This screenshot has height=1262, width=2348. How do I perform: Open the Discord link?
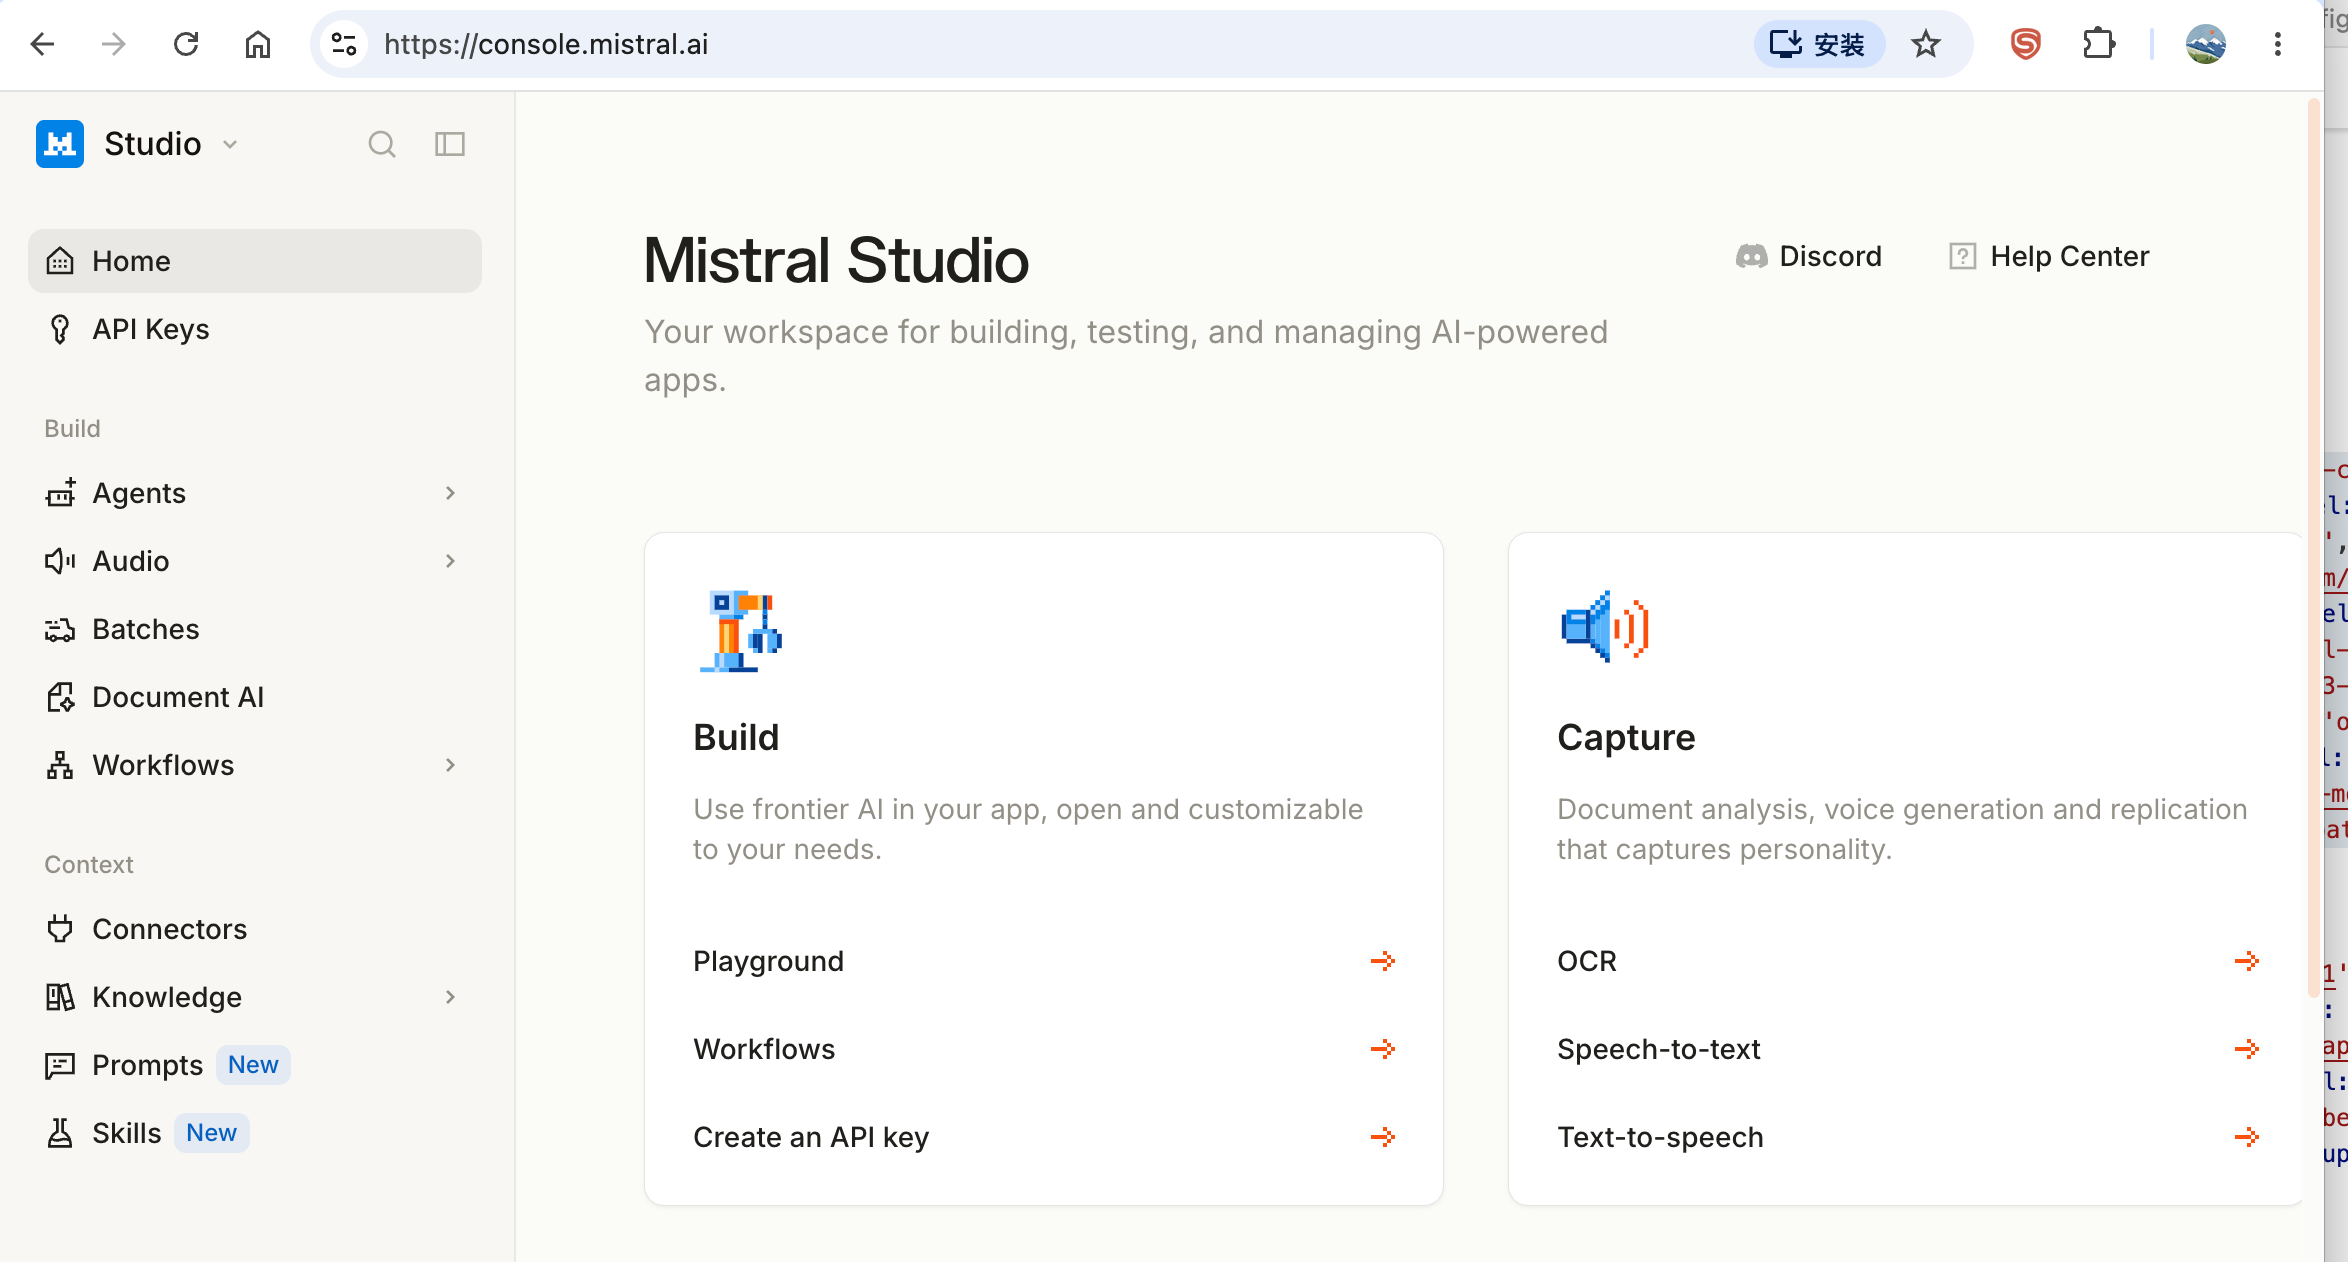(x=1808, y=256)
